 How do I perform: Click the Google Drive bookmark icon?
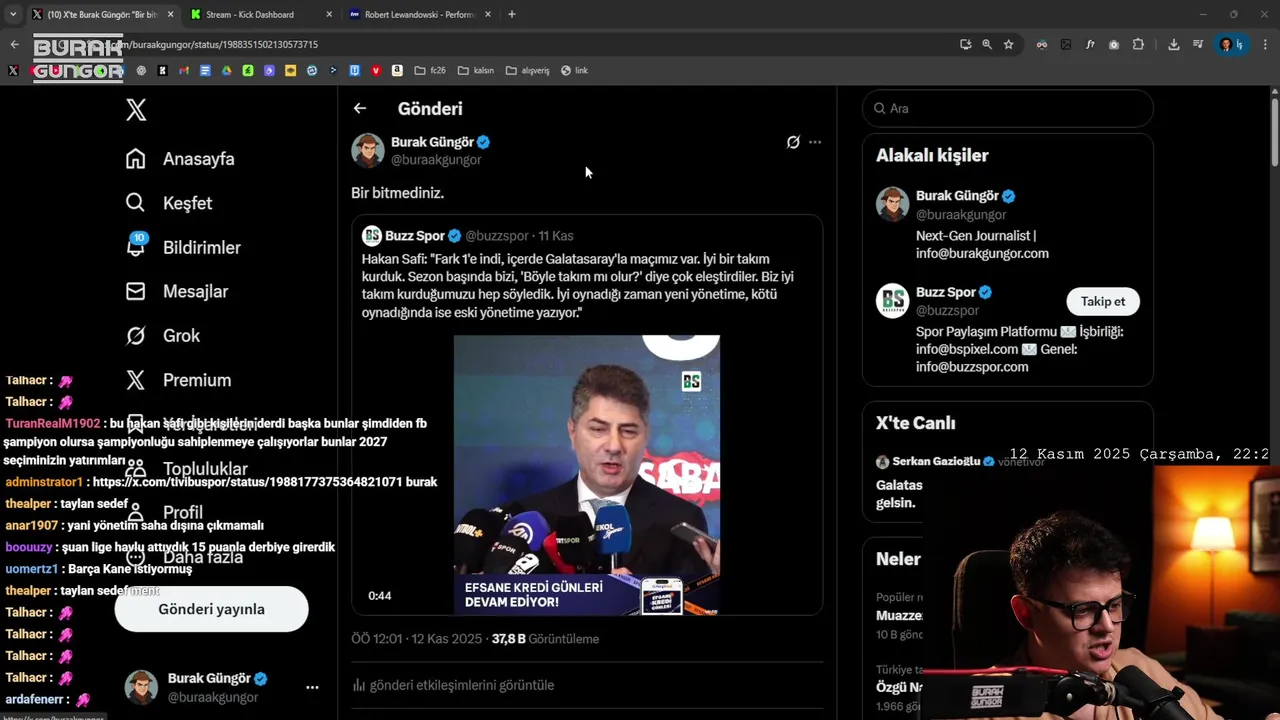click(227, 70)
